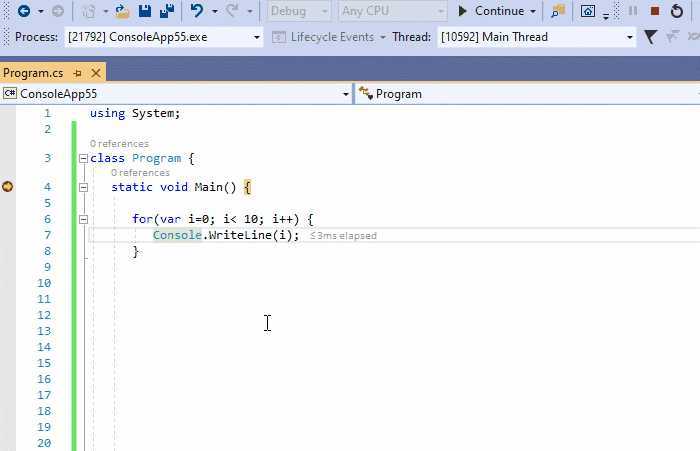Click the 0 references link above Main
The width and height of the screenshot is (700, 451).
(x=140, y=173)
